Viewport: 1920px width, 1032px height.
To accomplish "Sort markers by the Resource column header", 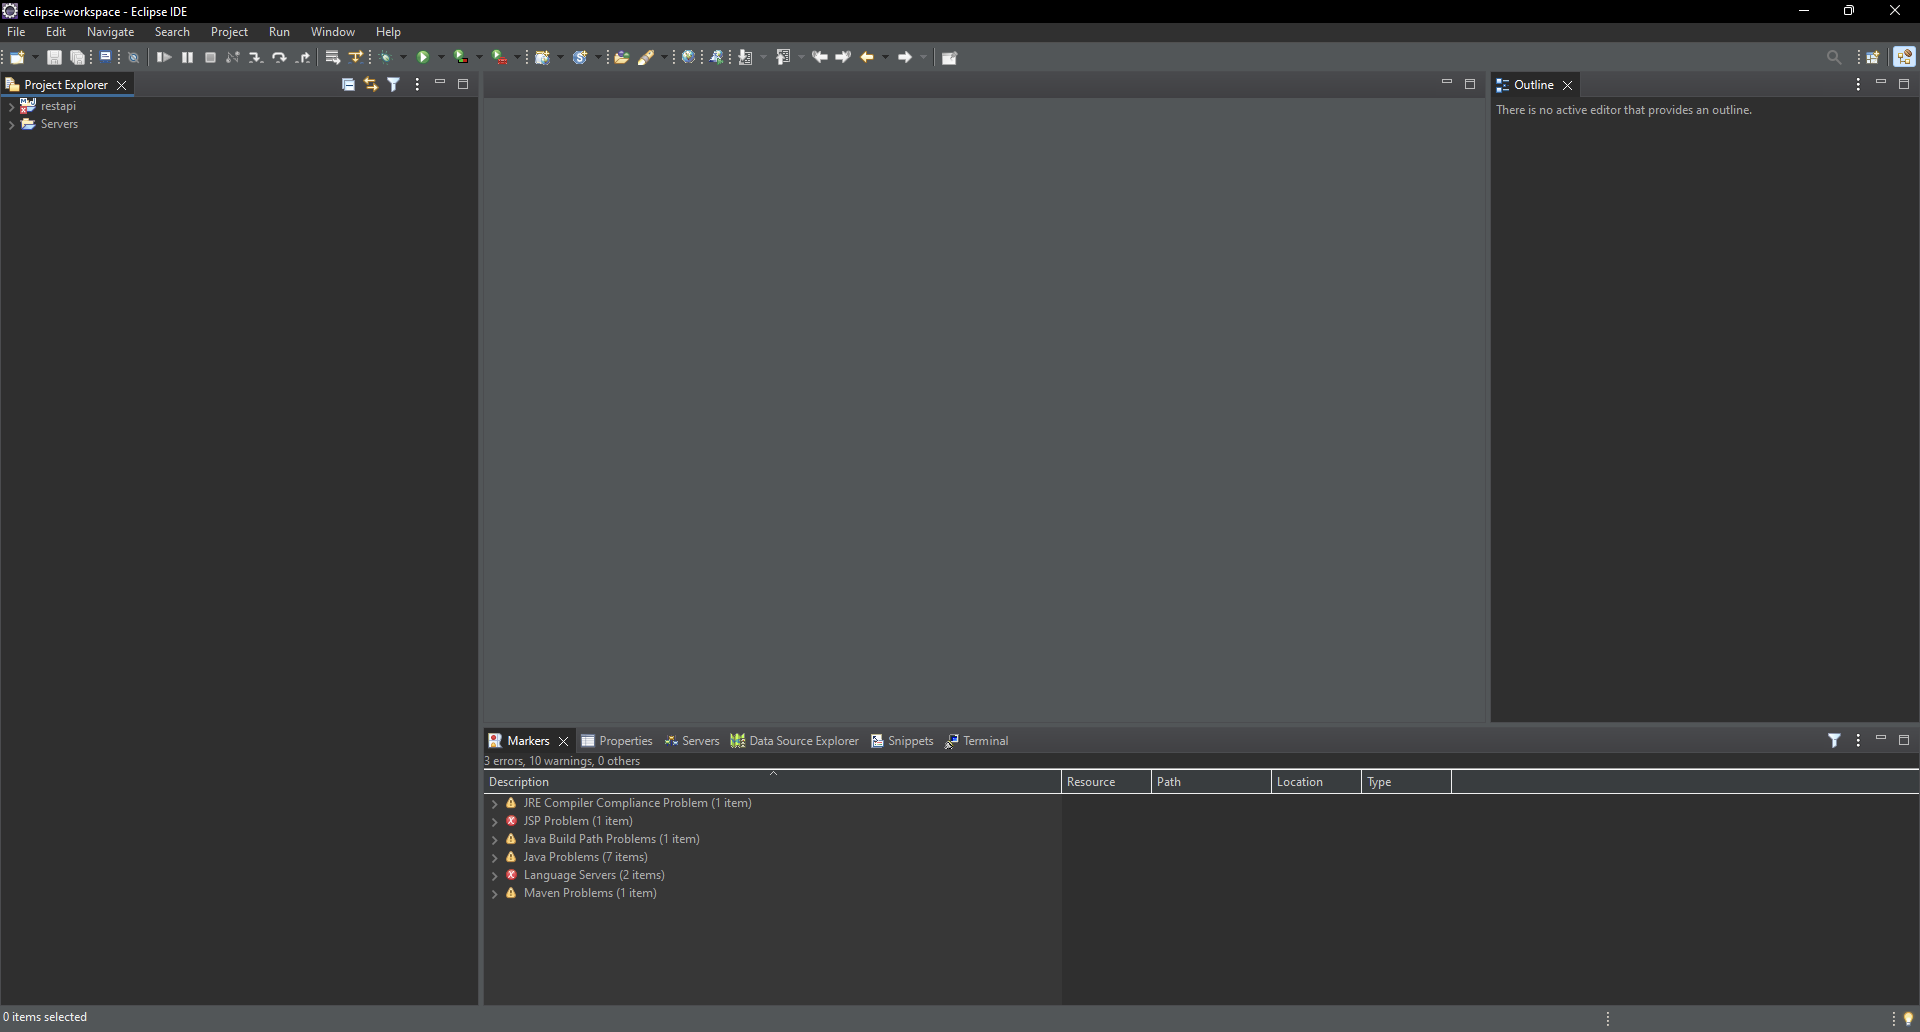I will 1092,781.
